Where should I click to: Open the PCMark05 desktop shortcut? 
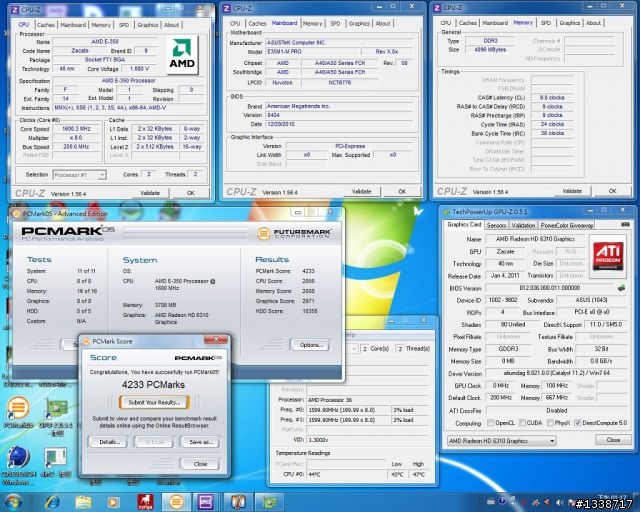tap(18, 412)
